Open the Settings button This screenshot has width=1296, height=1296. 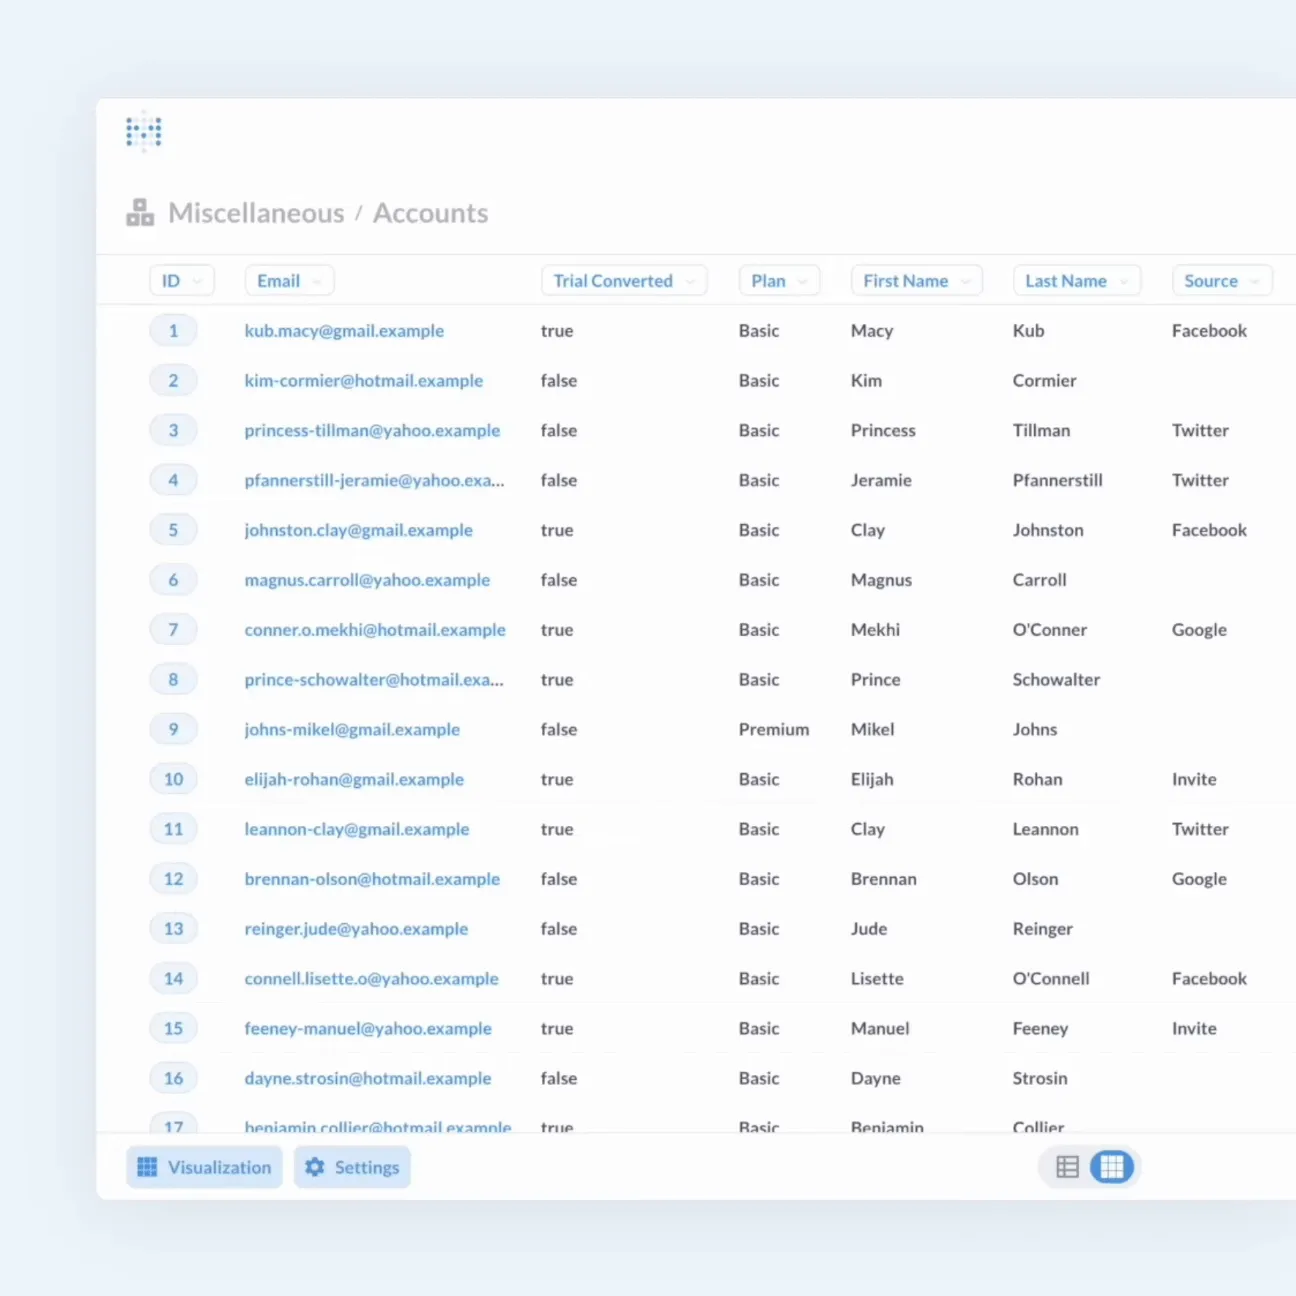[x=352, y=1167]
